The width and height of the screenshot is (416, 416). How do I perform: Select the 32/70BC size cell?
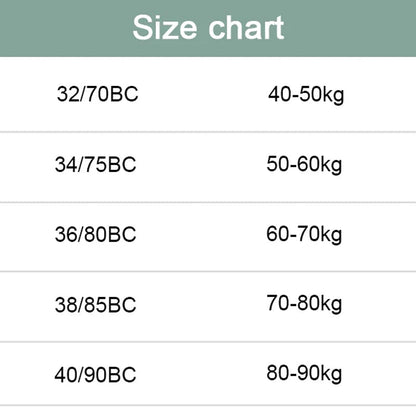click(97, 94)
